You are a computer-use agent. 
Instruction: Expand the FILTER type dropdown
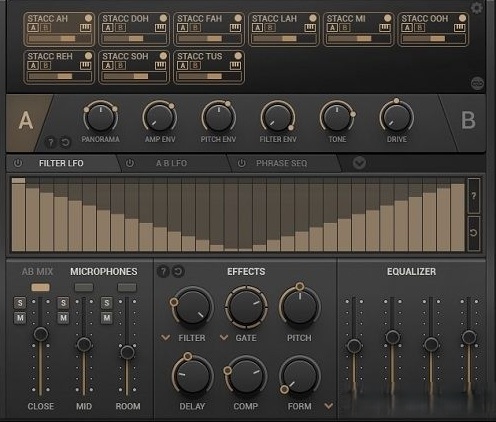165,338
